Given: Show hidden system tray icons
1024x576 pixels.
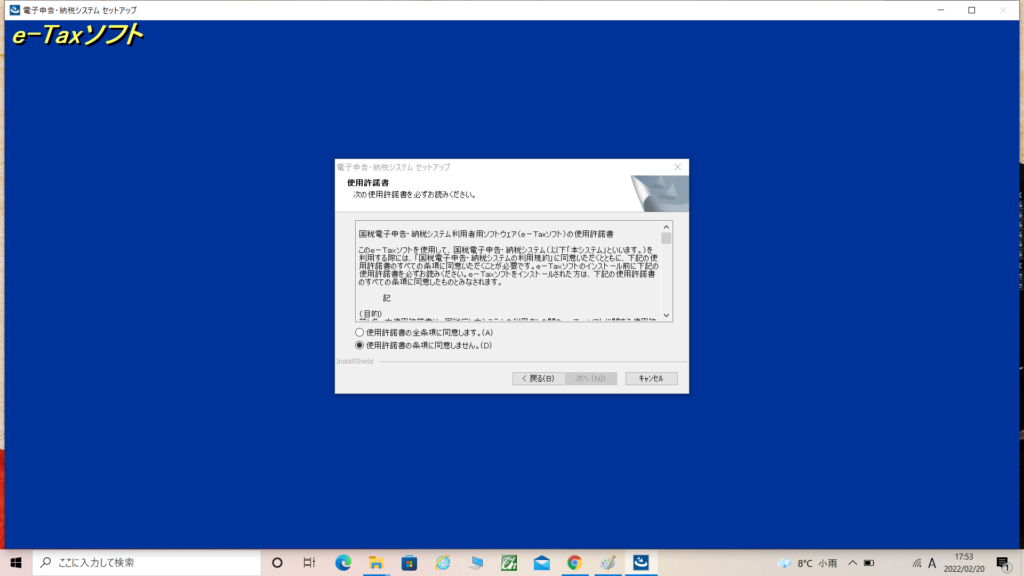Looking at the screenshot, I should (x=853, y=563).
